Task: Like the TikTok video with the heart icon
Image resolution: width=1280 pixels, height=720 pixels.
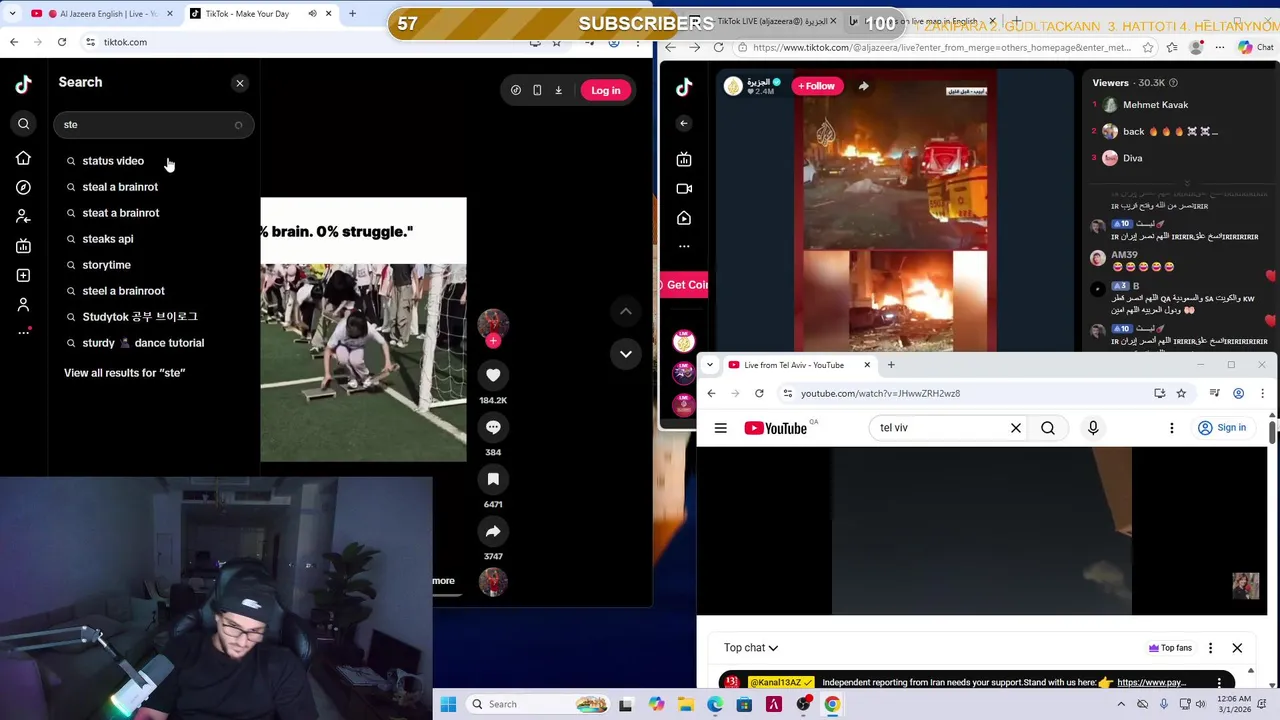Action: [x=493, y=375]
